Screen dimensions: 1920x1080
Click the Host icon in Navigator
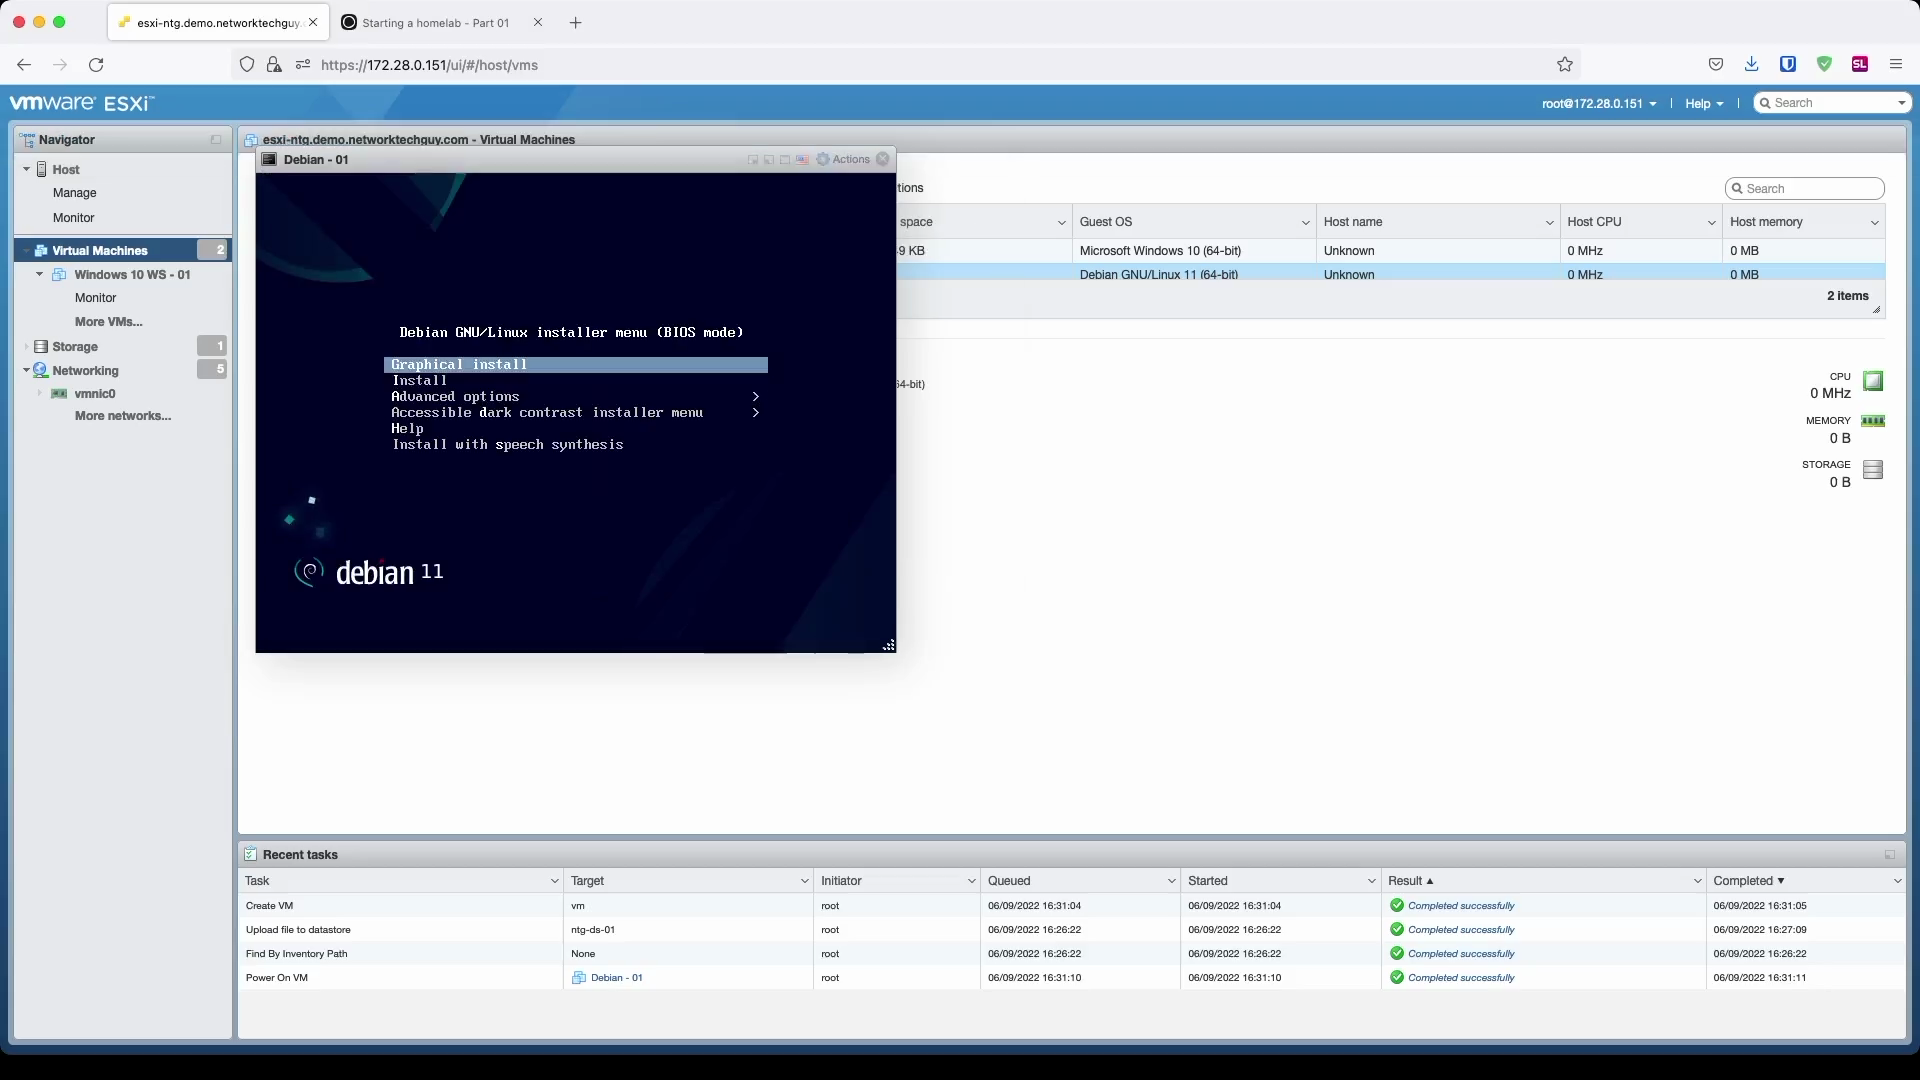42,170
